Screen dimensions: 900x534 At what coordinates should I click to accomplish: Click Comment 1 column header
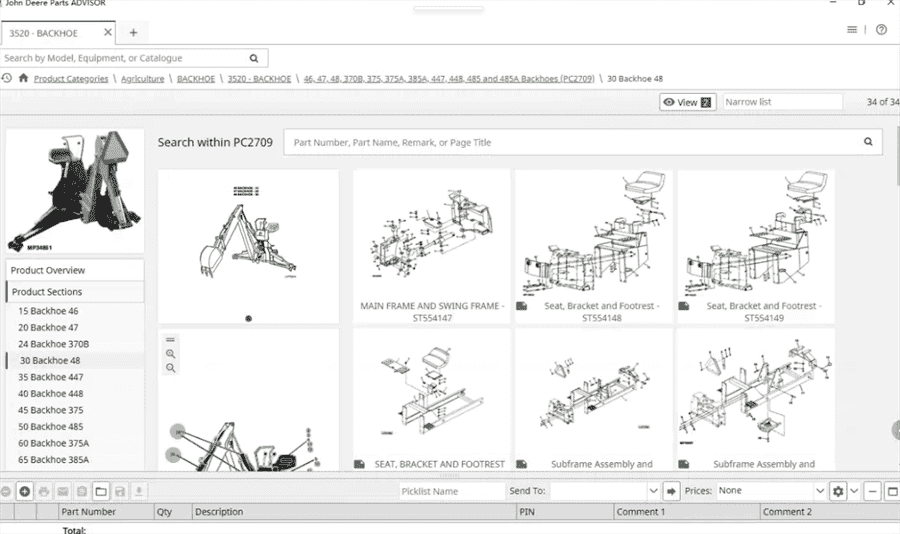pos(686,512)
